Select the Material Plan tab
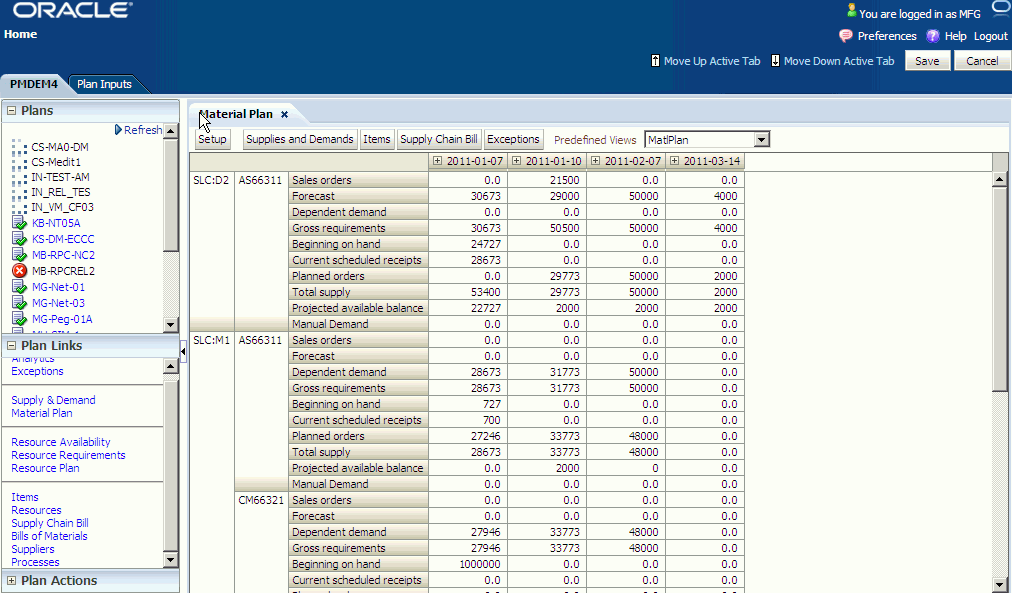This screenshot has width=1012, height=593. (236, 114)
